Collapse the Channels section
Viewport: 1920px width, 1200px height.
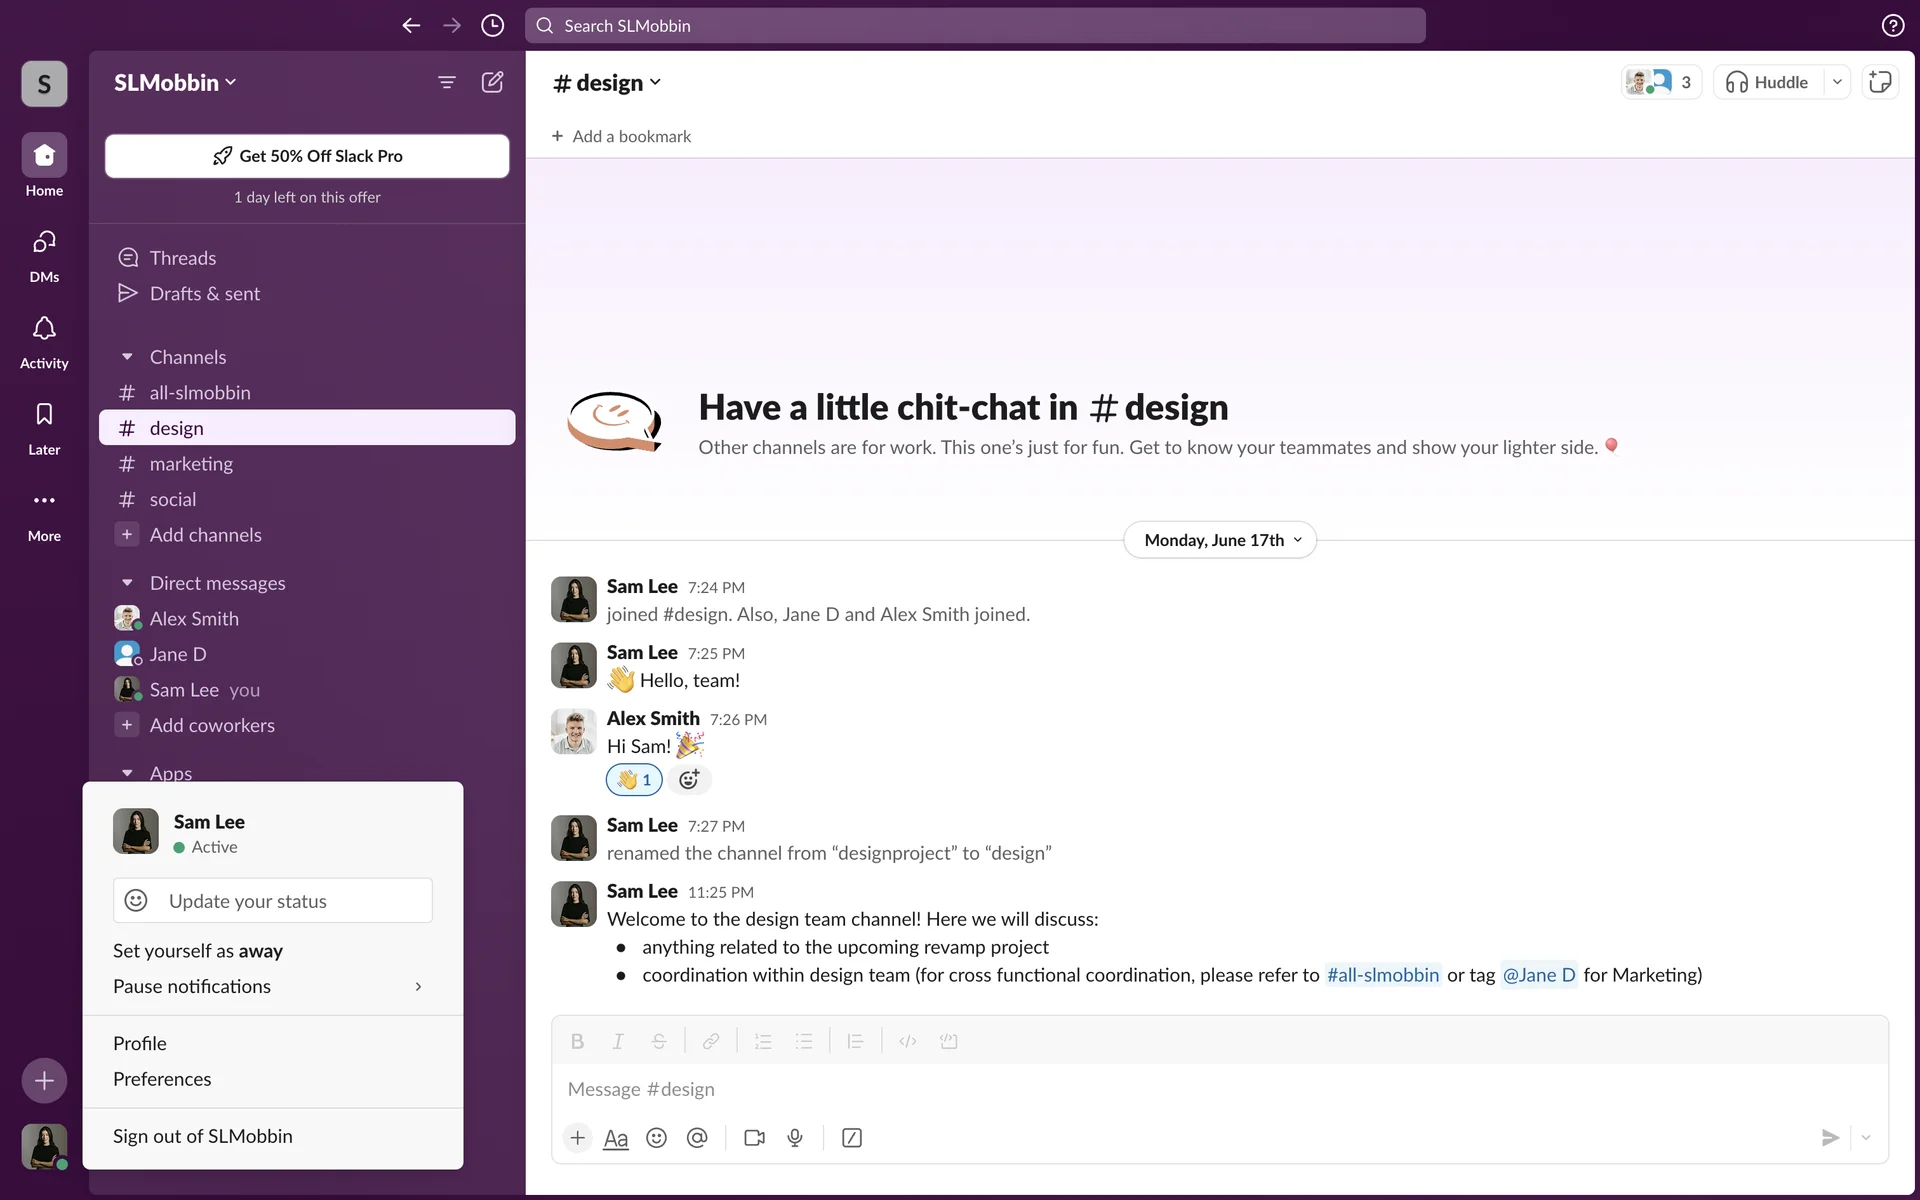click(127, 357)
